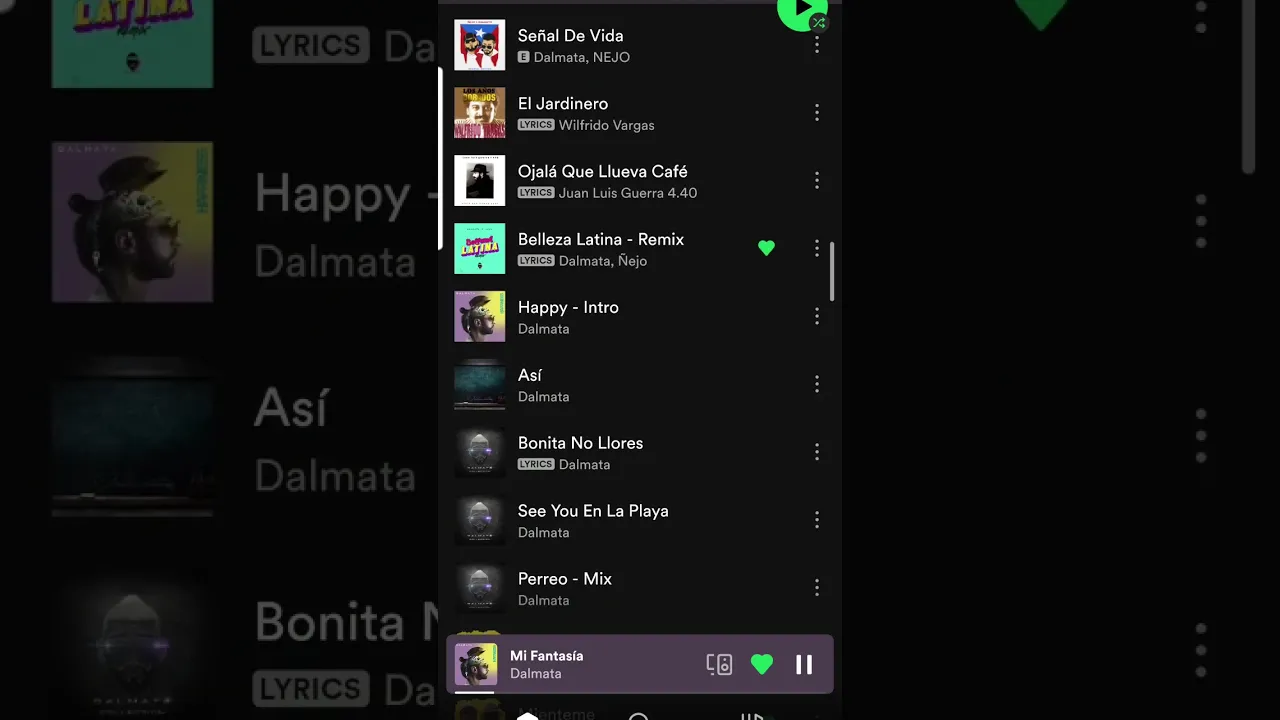This screenshot has width=1280, height=720.
Task: Open three-dot menu for See You En La Playa
Action: pyautogui.click(x=817, y=520)
